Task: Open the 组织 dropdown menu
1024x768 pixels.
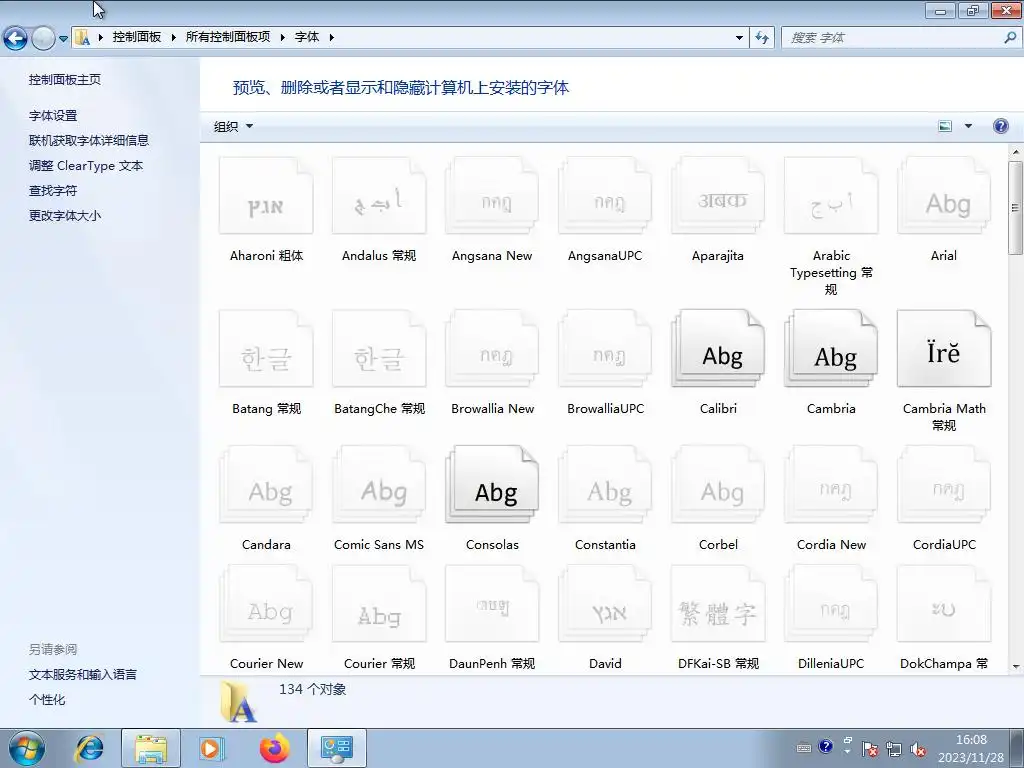Action: (233, 127)
